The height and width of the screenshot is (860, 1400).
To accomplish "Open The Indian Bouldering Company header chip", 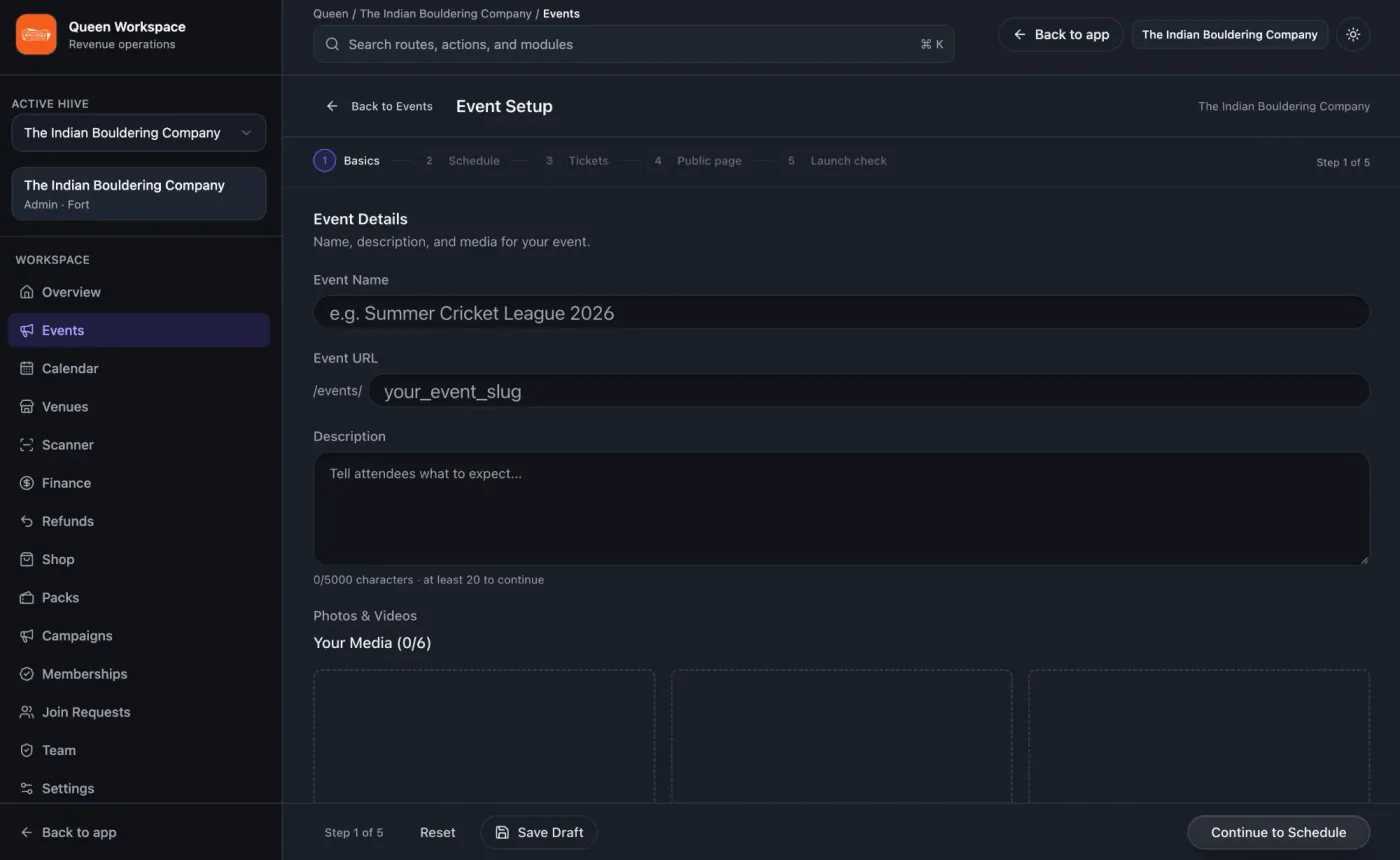I will [1230, 34].
